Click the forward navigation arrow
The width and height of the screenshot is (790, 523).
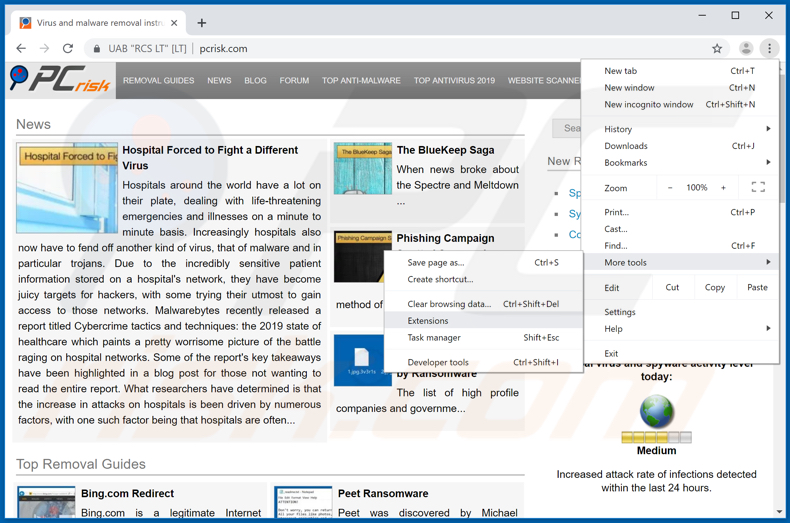pyautogui.click(x=44, y=48)
